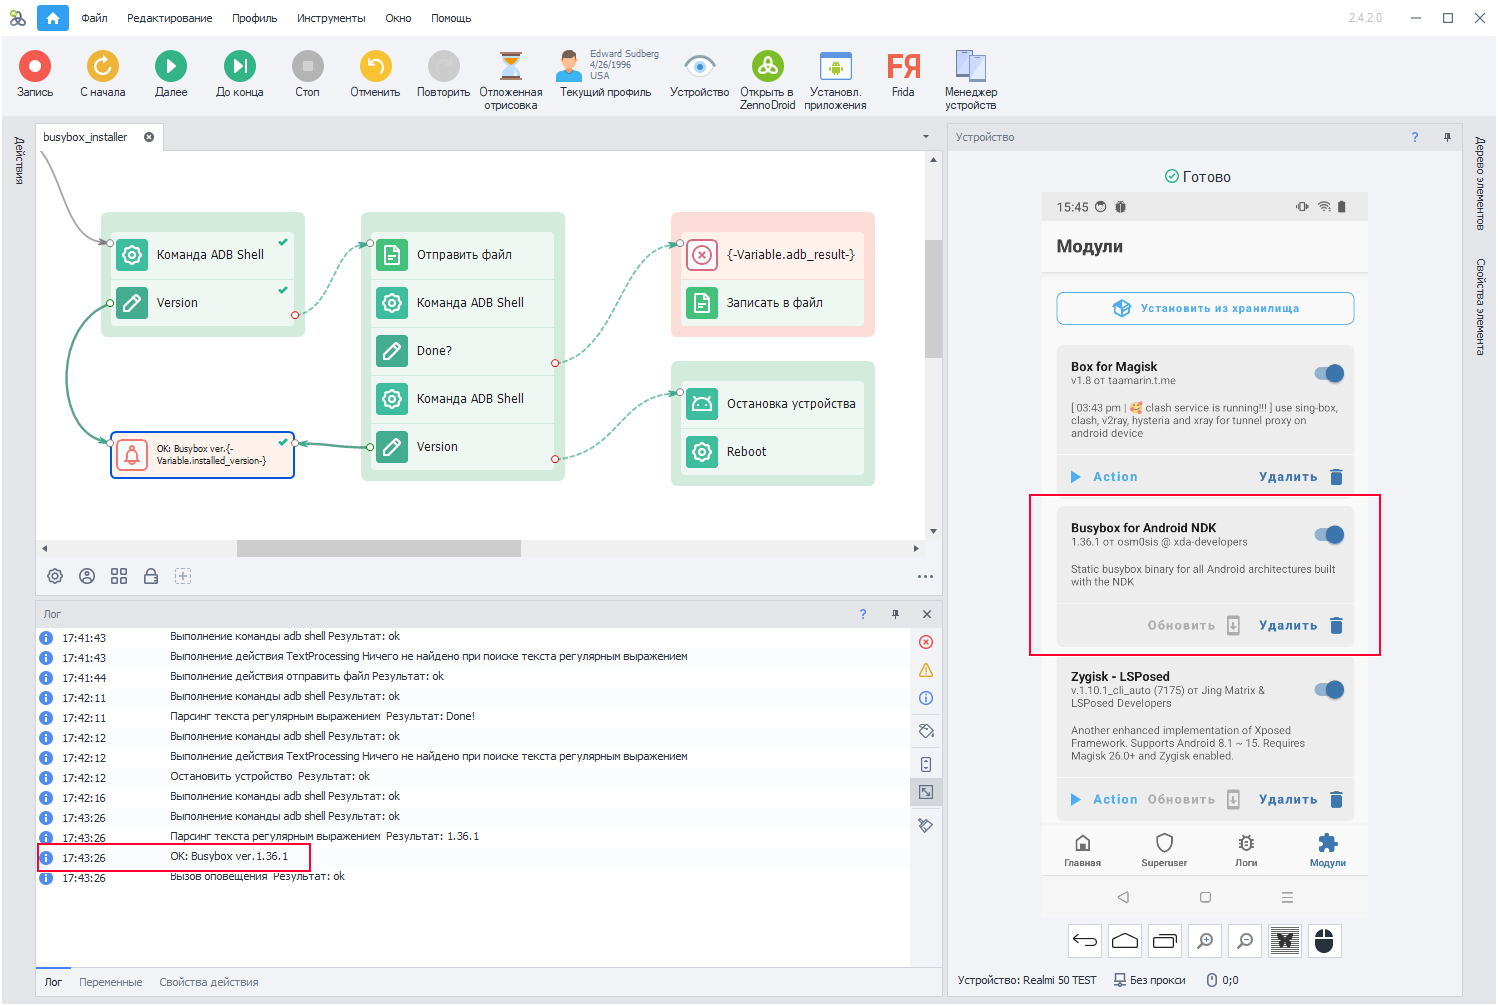
Task: Click Install from storage button
Action: point(1205,308)
